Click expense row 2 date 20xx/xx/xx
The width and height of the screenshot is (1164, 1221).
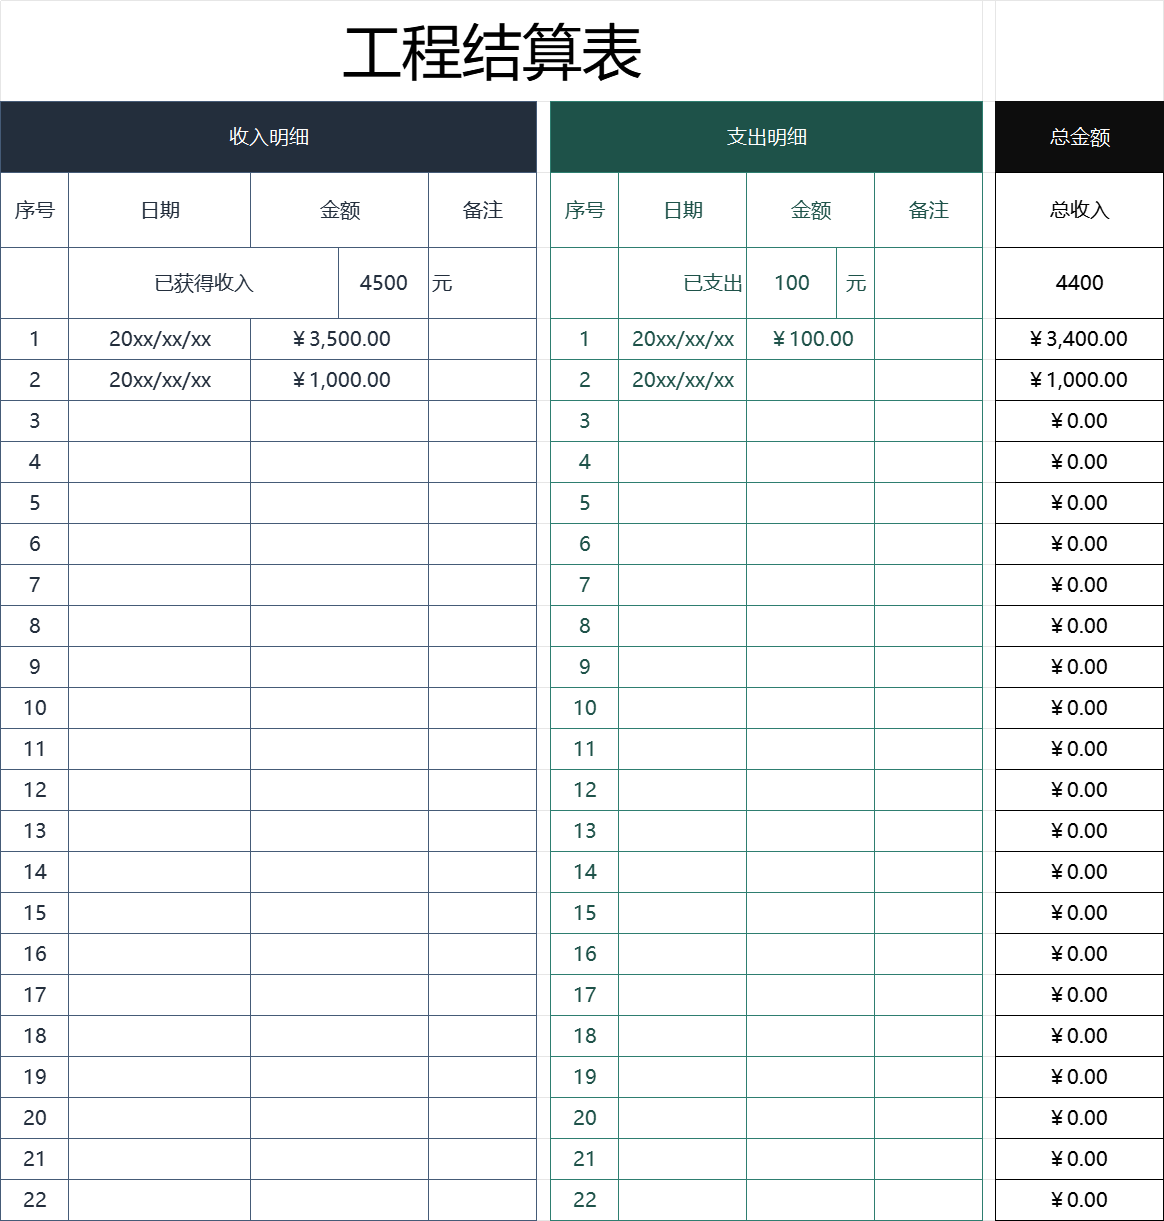pos(683,380)
